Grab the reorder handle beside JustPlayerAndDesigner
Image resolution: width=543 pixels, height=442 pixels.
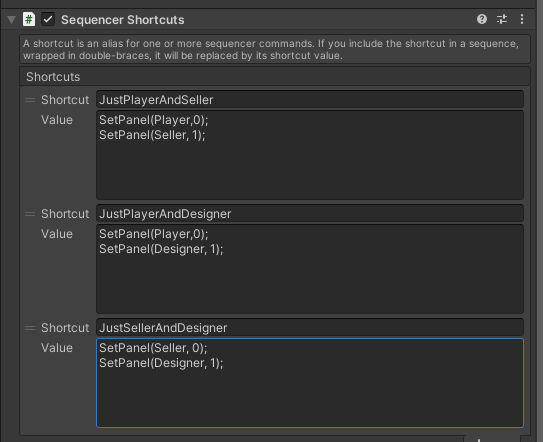(30, 214)
